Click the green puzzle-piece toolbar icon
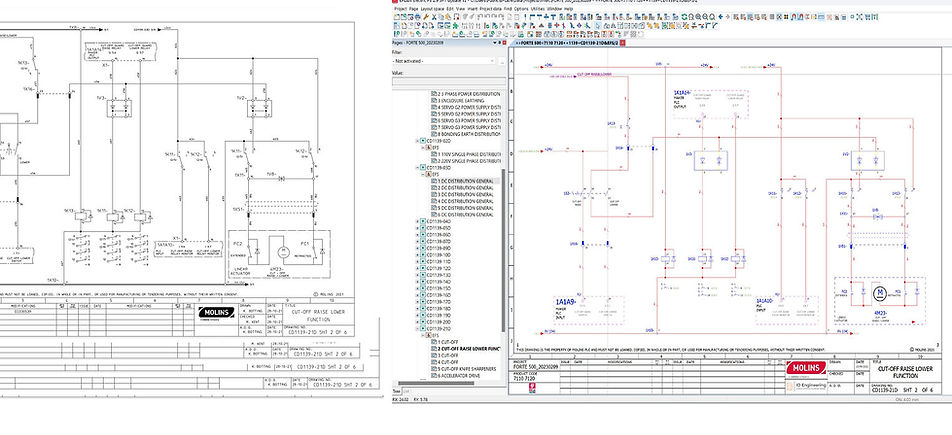This screenshot has width=952, height=435. click(x=455, y=26)
